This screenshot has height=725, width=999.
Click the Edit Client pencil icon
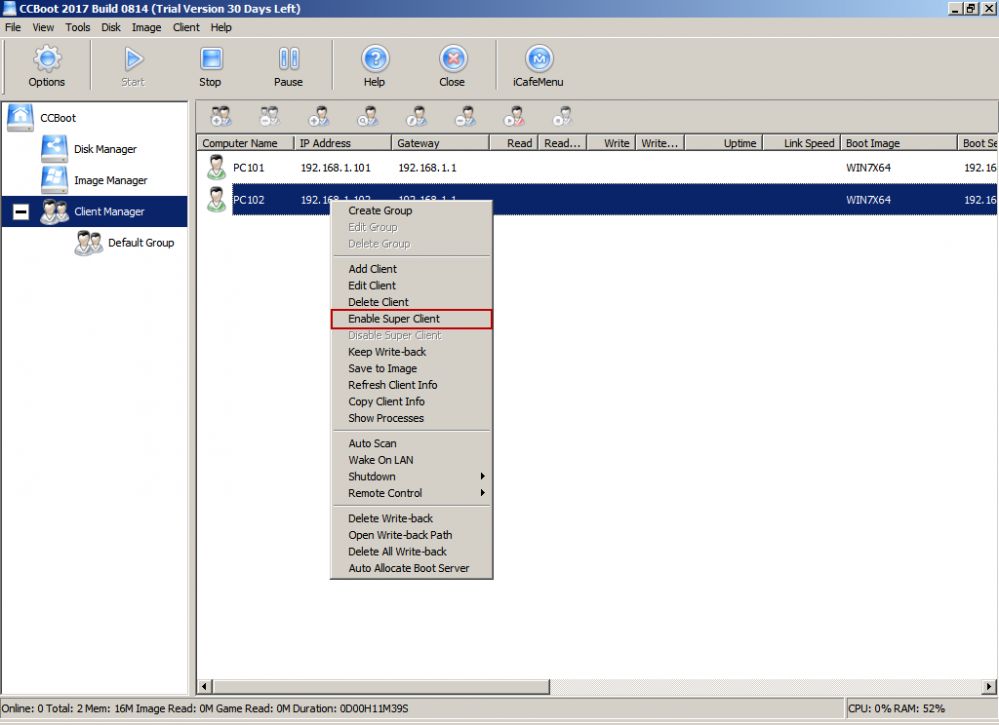(417, 117)
